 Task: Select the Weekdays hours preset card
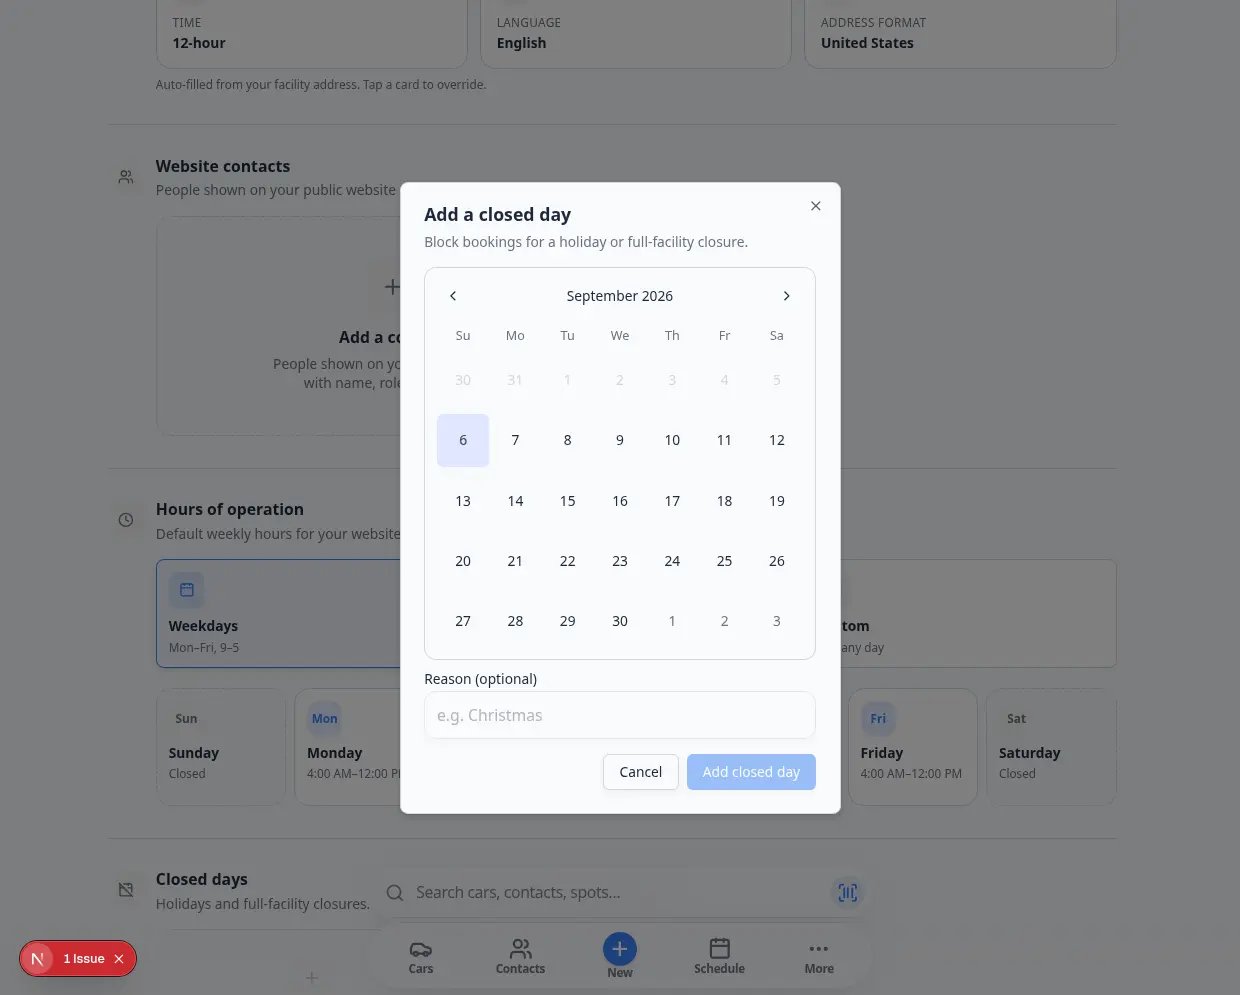tap(280, 613)
